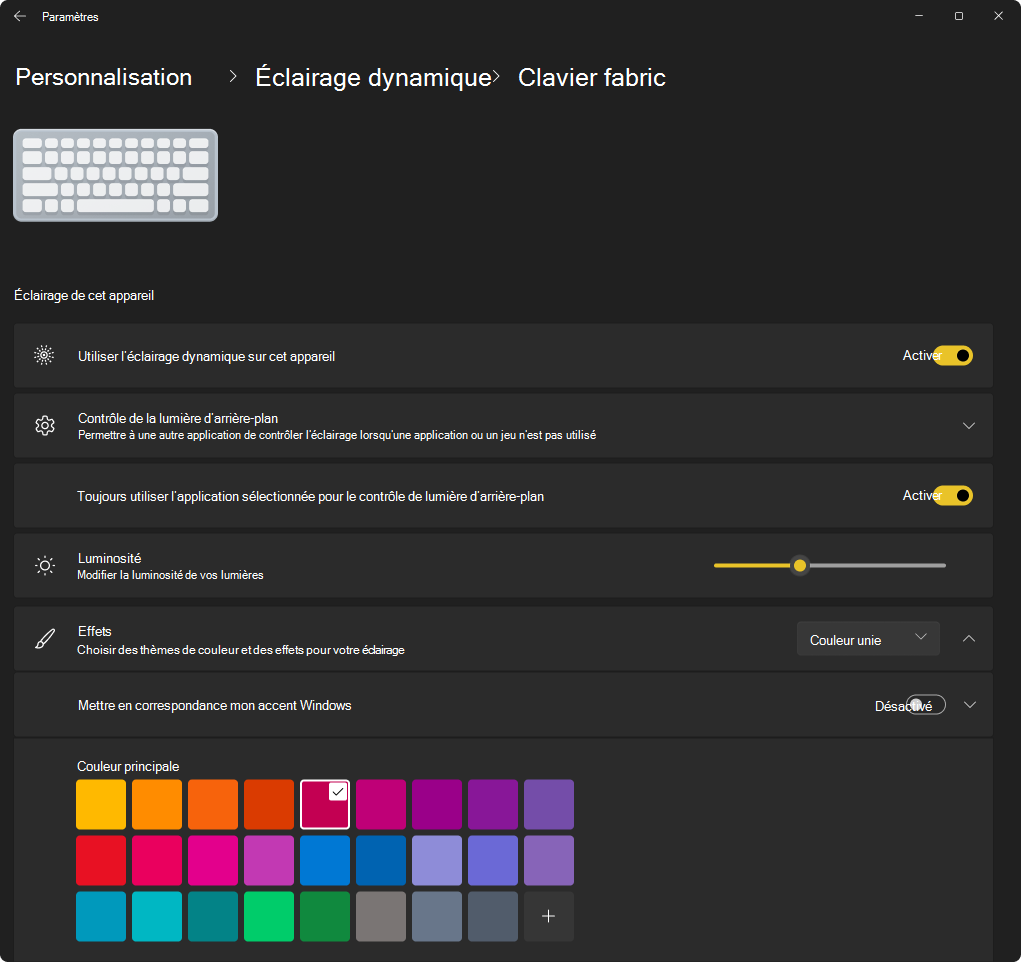Select the dark teal swatch
This screenshot has height=962, width=1021.
(213, 916)
